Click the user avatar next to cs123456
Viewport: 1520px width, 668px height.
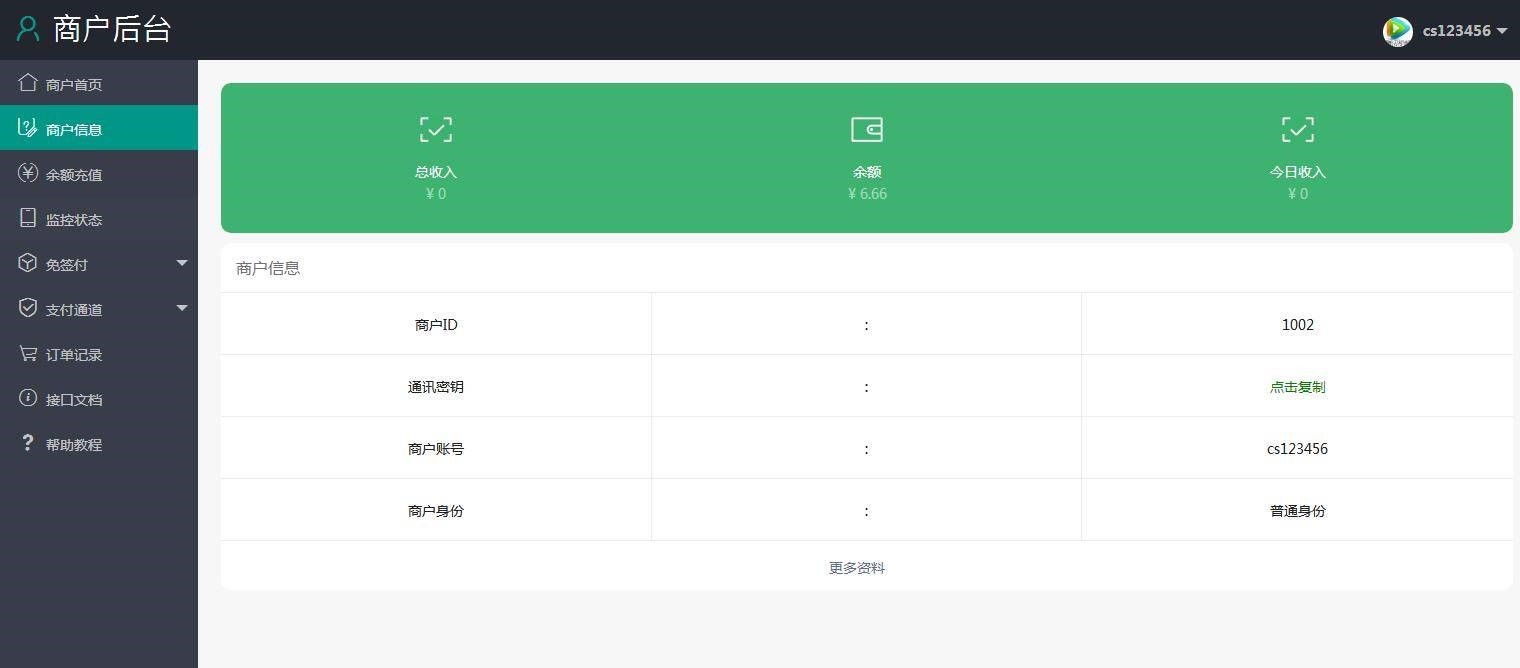click(1397, 31)
